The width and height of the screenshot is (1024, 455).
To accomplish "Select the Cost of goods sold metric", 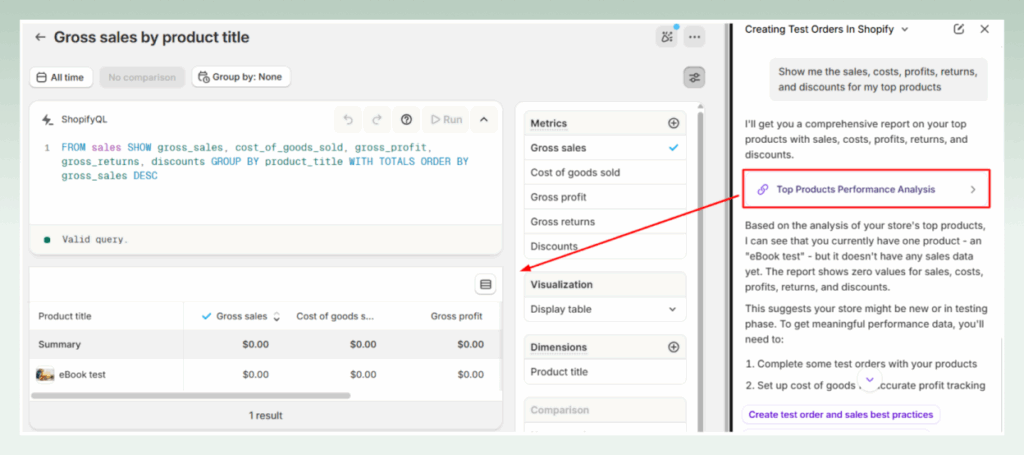I will click(x=605, y=172).
